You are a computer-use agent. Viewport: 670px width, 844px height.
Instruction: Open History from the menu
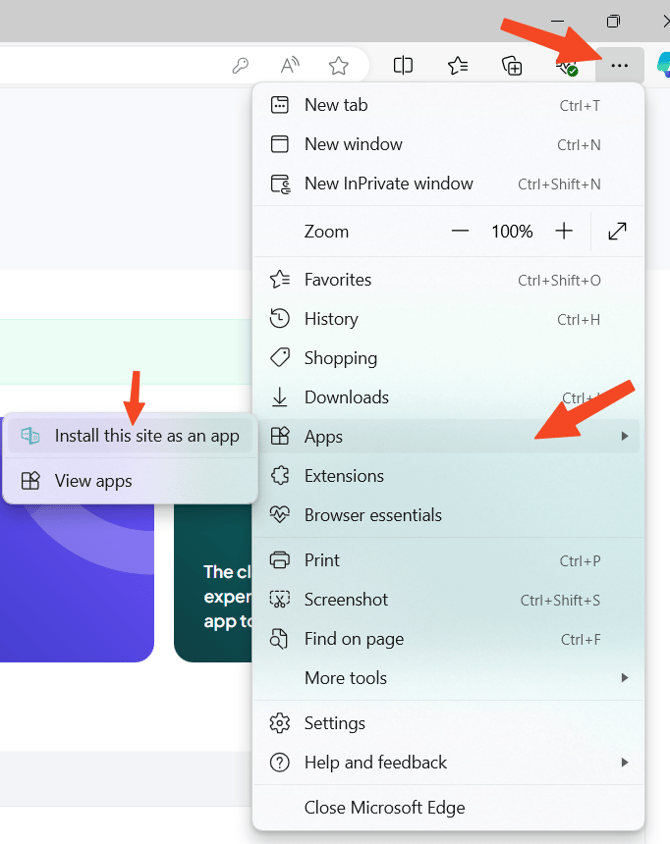pos(331,319)
